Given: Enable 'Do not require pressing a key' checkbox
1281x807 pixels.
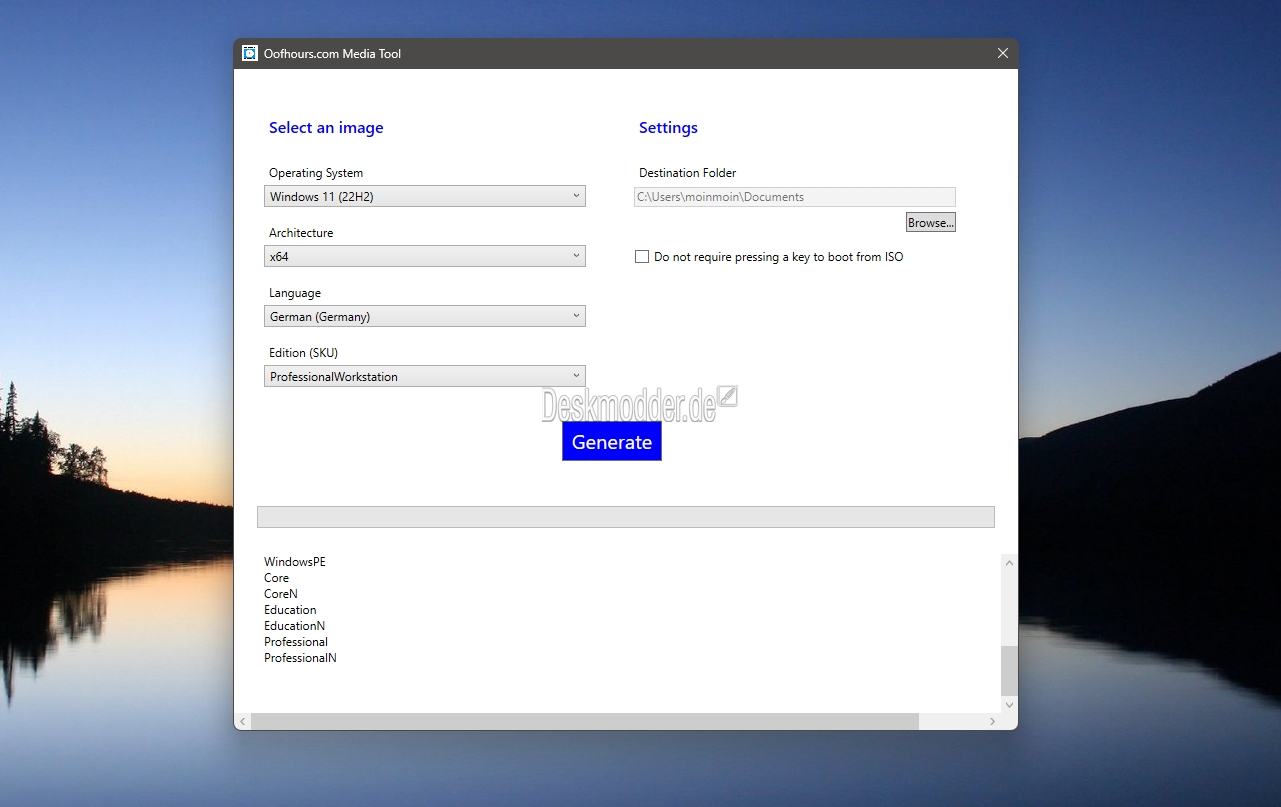Looking at the screenshot, I should point(642,257).
